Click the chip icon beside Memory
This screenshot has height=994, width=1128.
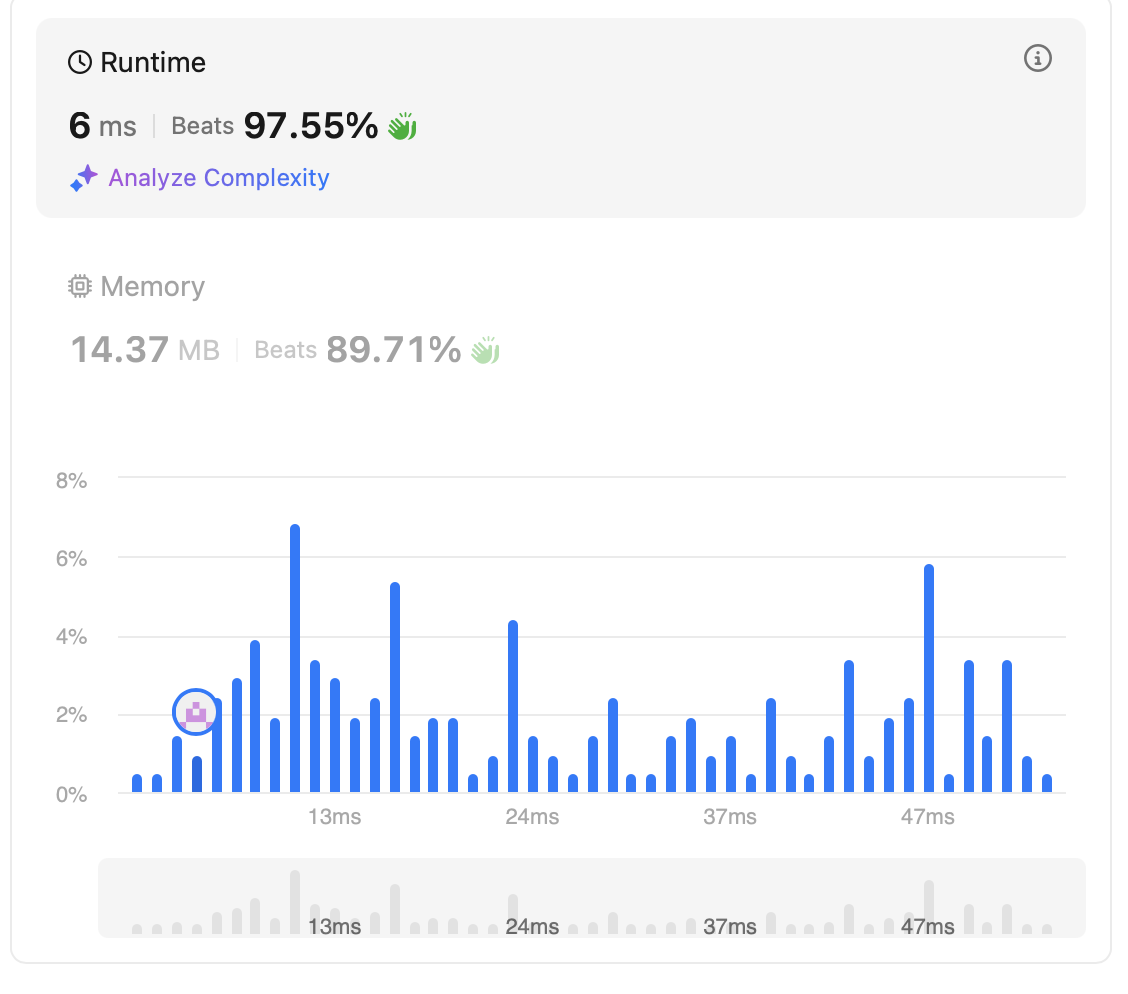79,287
